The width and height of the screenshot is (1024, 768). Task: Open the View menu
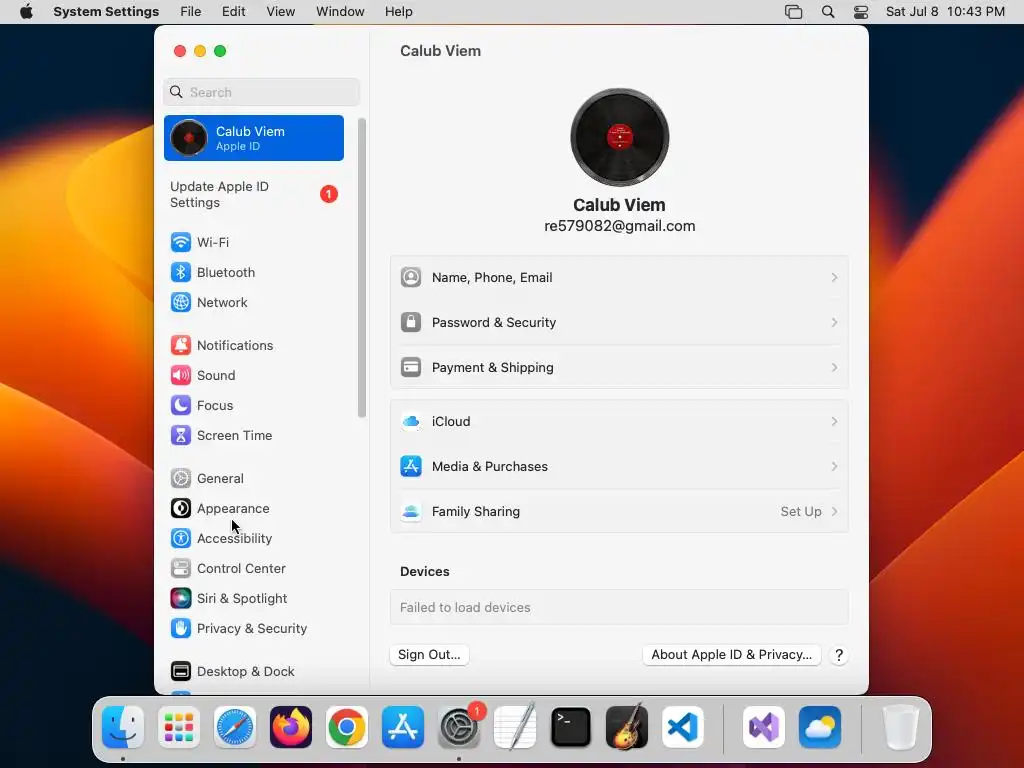coord(280,12)
